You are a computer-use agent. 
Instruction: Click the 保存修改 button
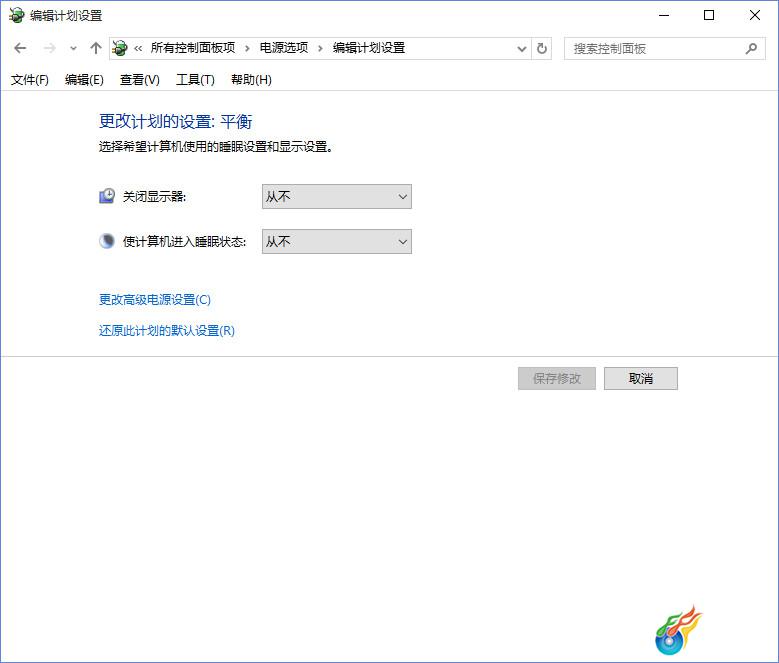pyautogui.click(x=556, y=378)
